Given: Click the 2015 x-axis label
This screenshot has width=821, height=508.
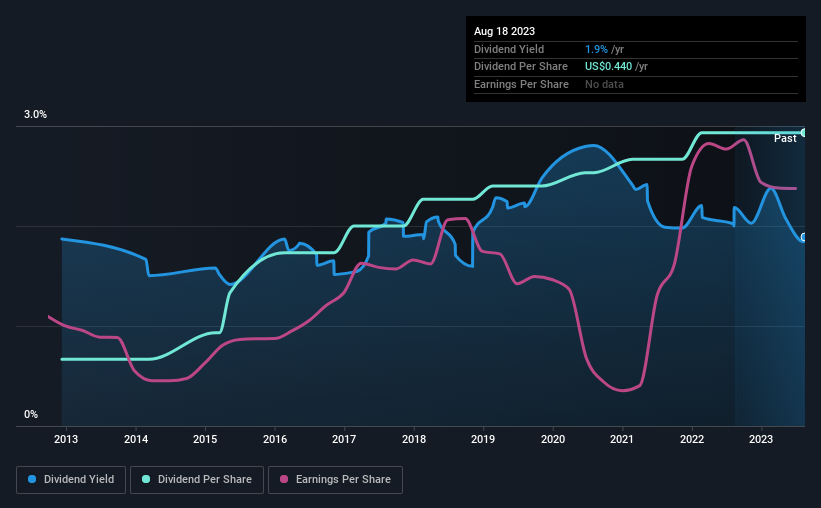Looking at the screenshot, I should [205, 439].
